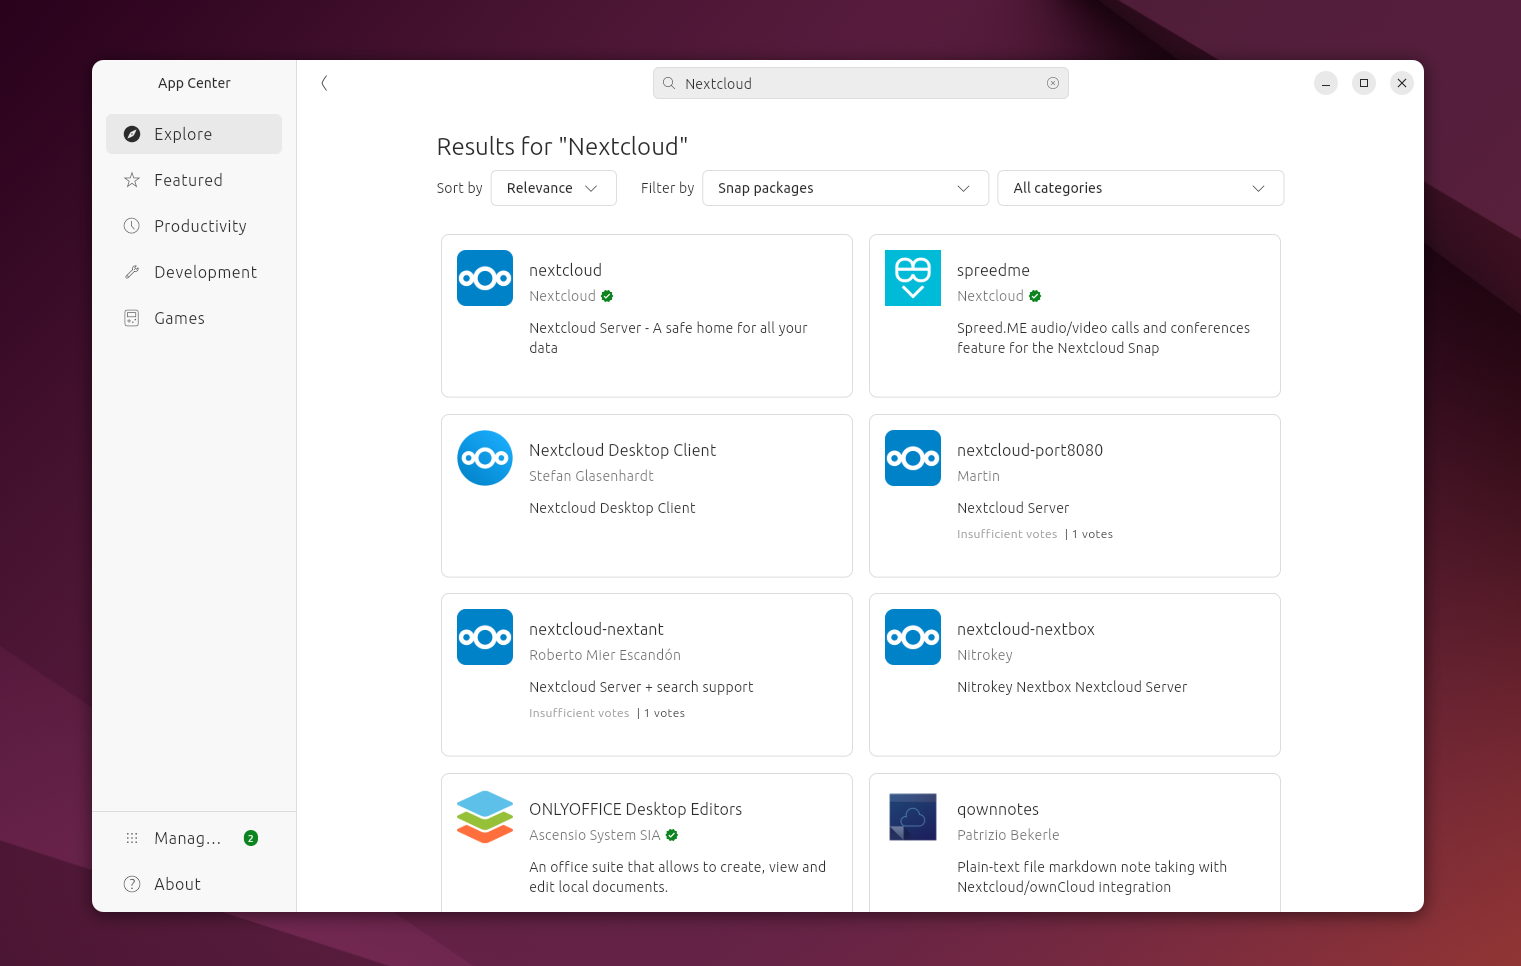Click the App Center title text
The width and height of the screenshot is (1521, 966).
194,83
